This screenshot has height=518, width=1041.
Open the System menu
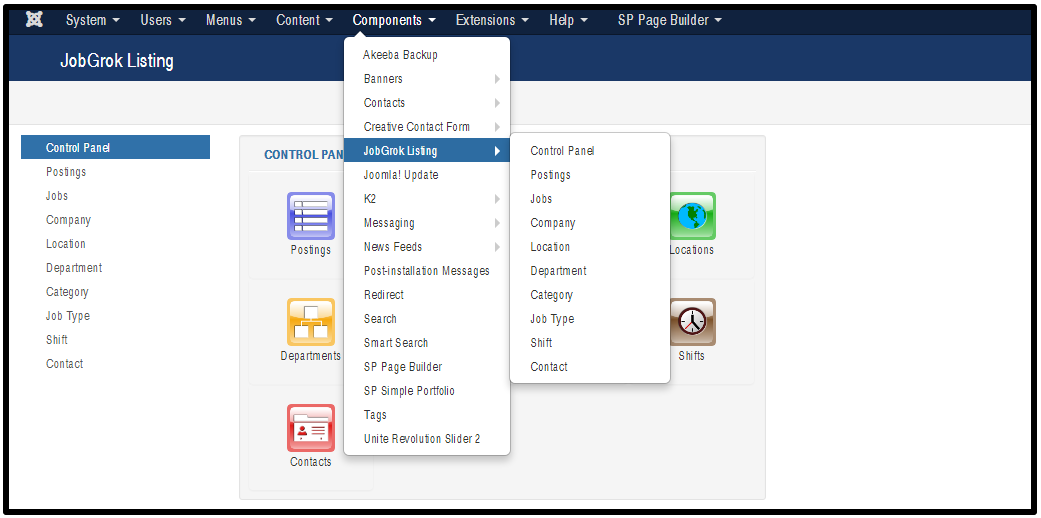[93, 21]
